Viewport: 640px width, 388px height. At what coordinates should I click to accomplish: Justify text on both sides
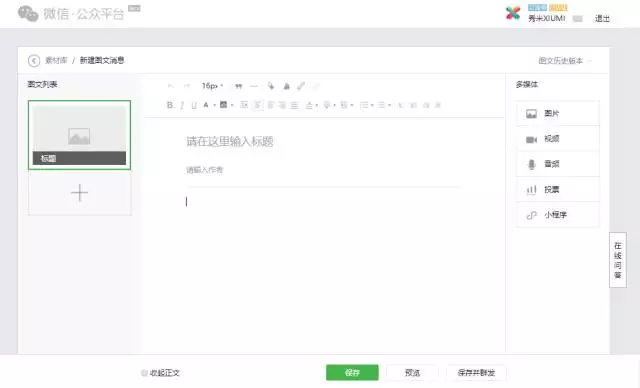coord(294,105)
